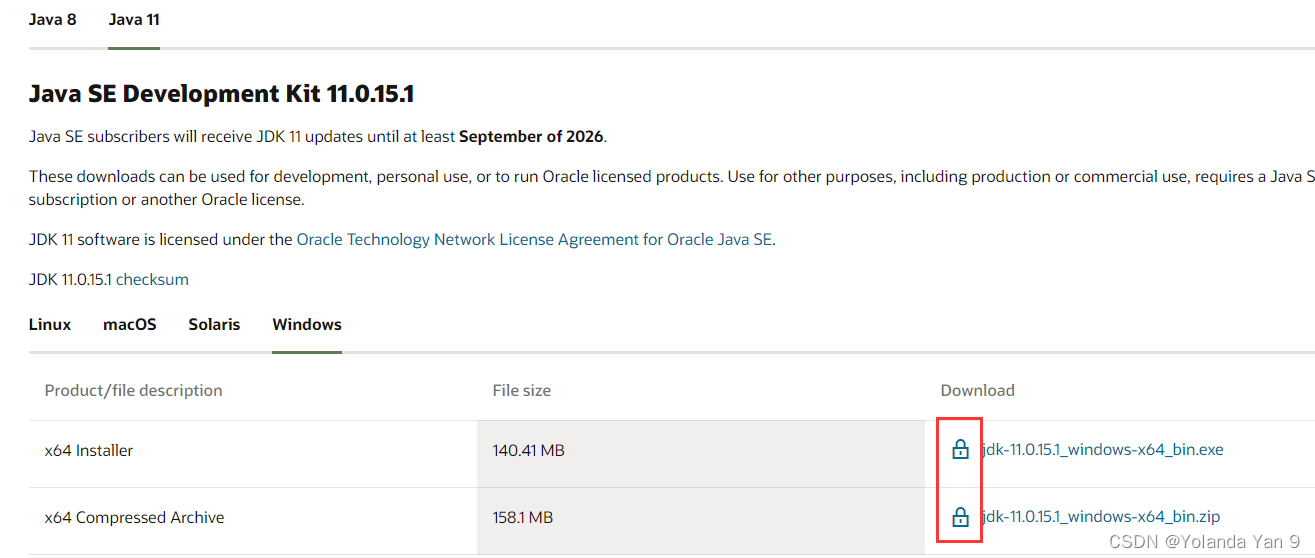Open the Oracle Technology Network License Agreement link
This screenshot has height=558, width=1315.
point(534,240)
